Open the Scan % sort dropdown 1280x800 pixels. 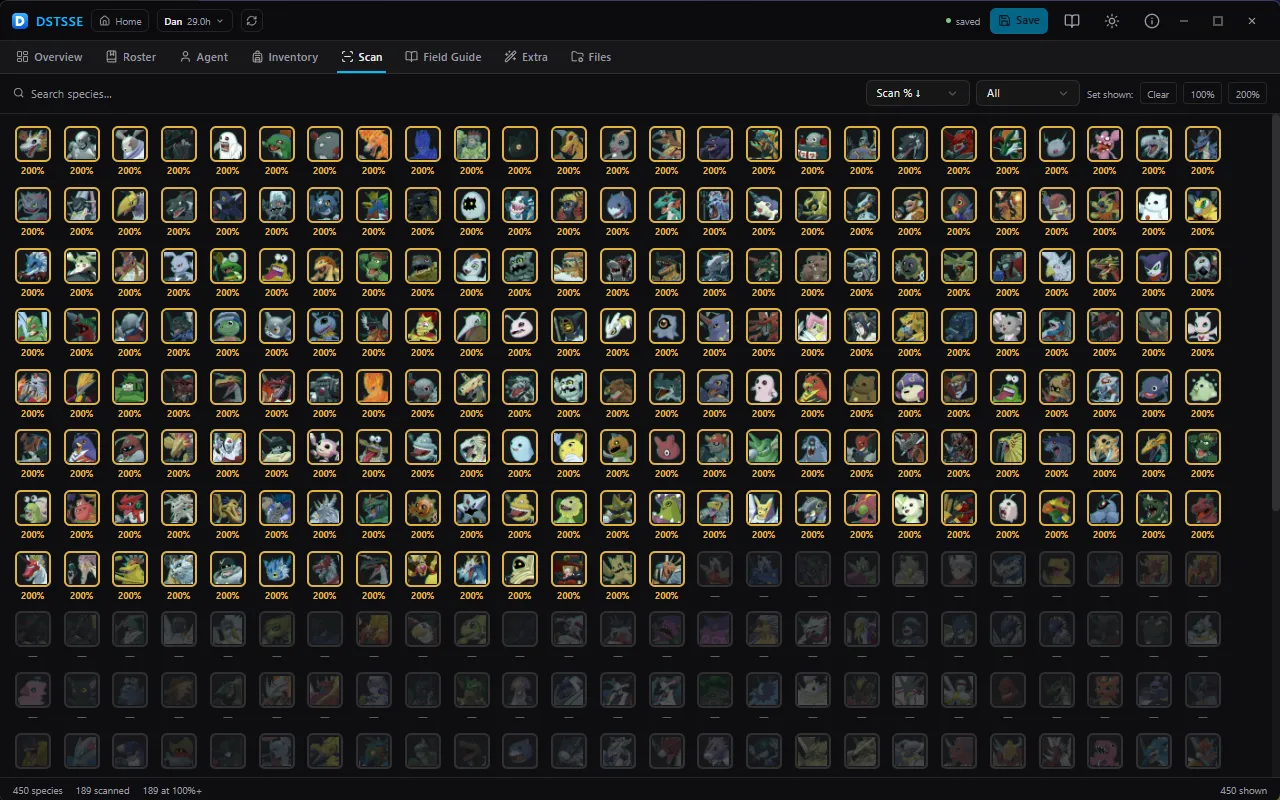(x=917, y=93)
